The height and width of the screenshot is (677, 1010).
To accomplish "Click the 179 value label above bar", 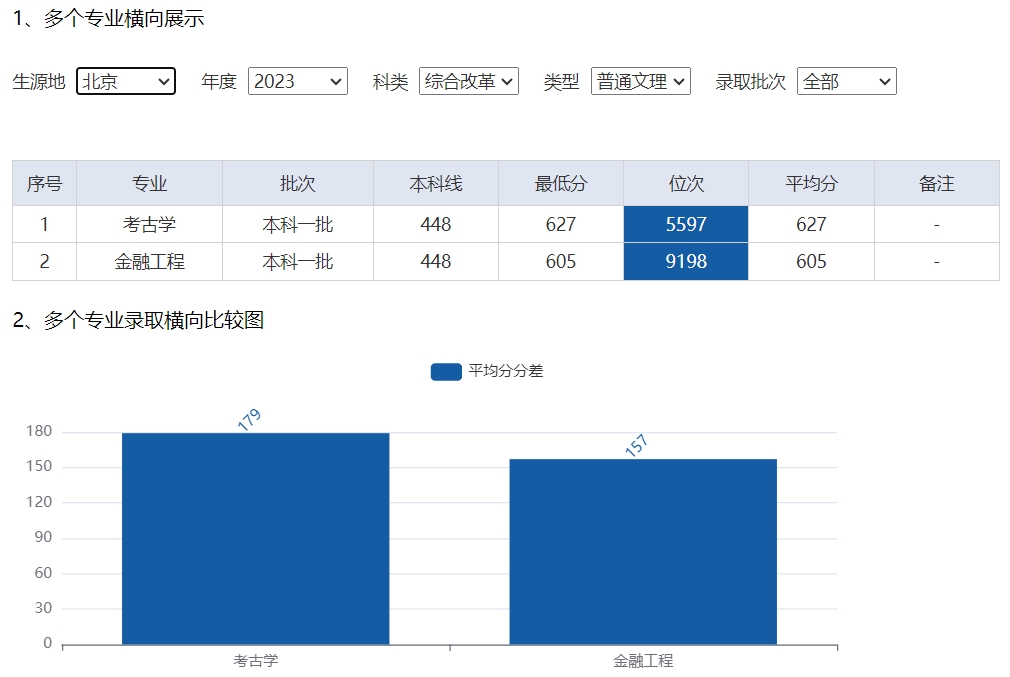I will [249, 420].
